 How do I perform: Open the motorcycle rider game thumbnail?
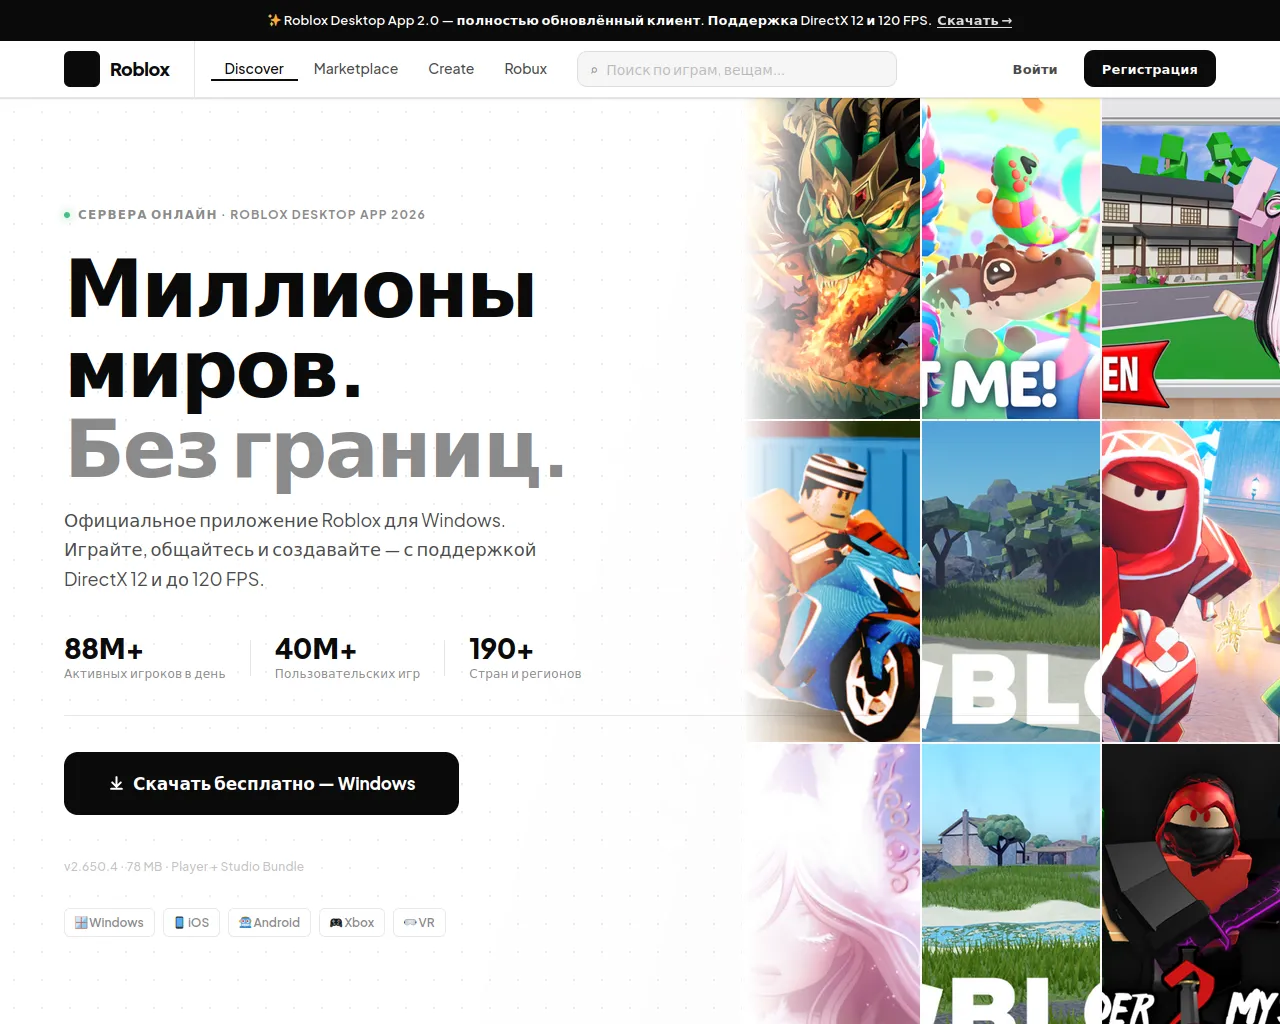[832, 581]
